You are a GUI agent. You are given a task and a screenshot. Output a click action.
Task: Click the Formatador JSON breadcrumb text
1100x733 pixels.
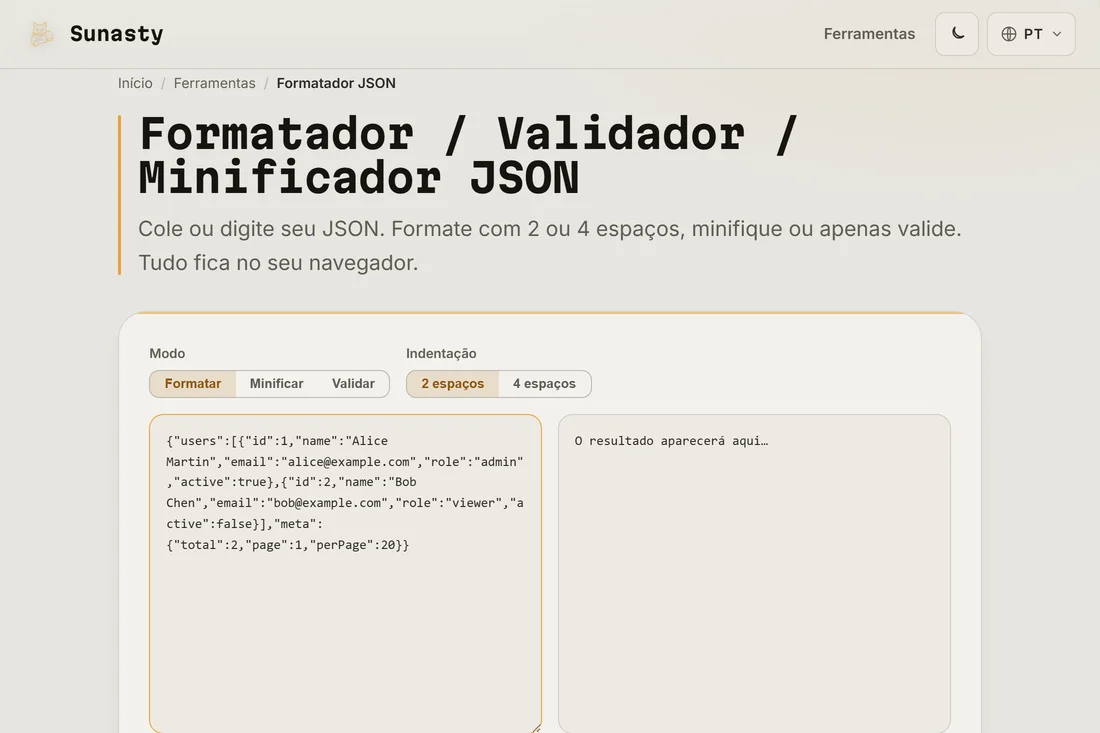point(336,83)
